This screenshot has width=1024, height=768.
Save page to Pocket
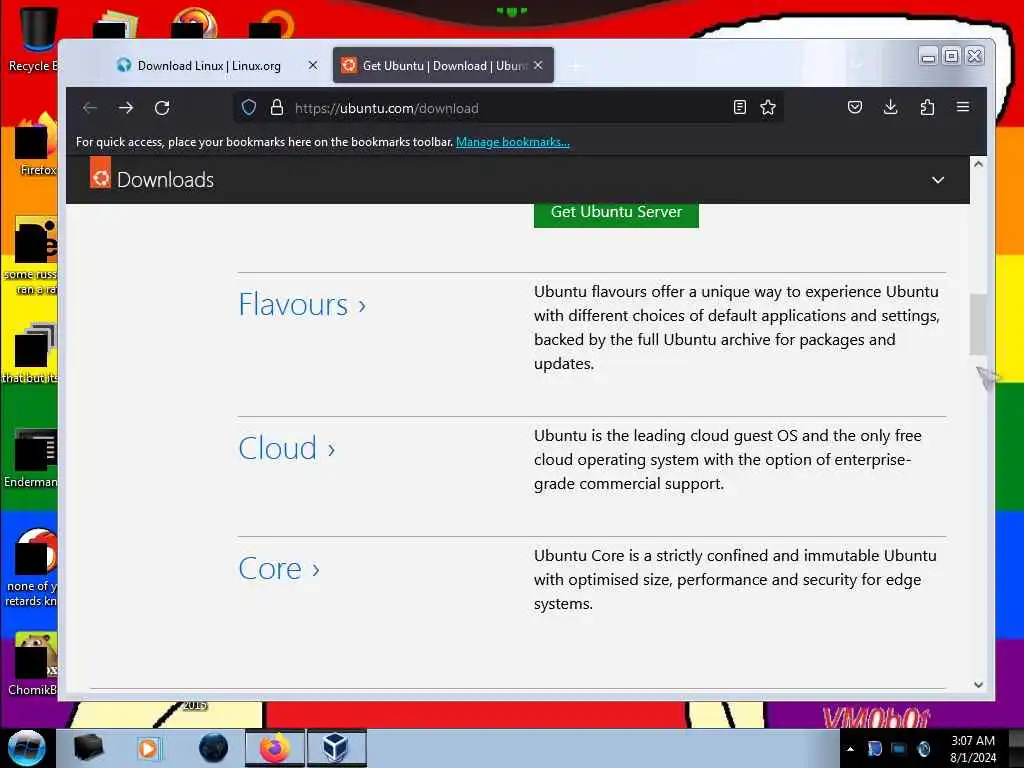click(855, 107)
